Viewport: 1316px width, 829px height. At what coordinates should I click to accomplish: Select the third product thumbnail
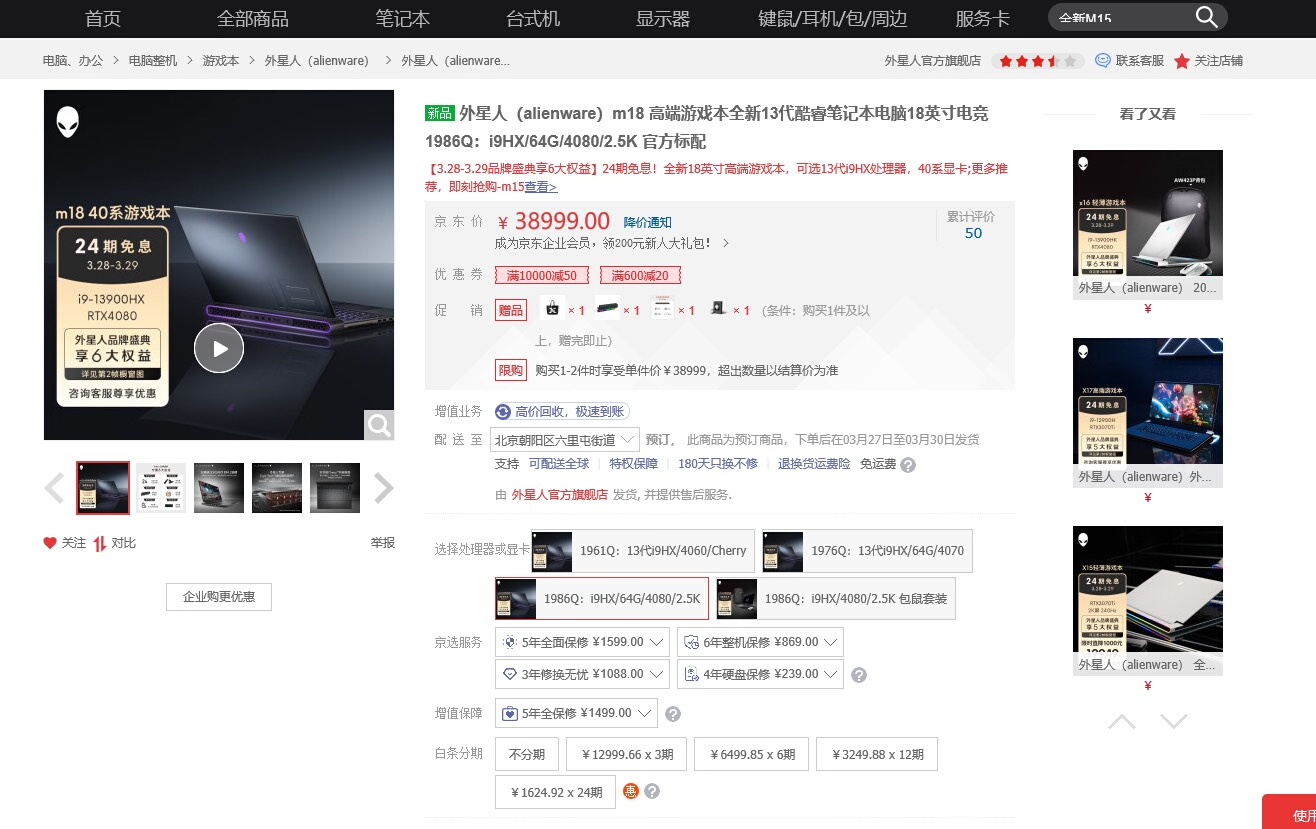click(x=219, y=488)
